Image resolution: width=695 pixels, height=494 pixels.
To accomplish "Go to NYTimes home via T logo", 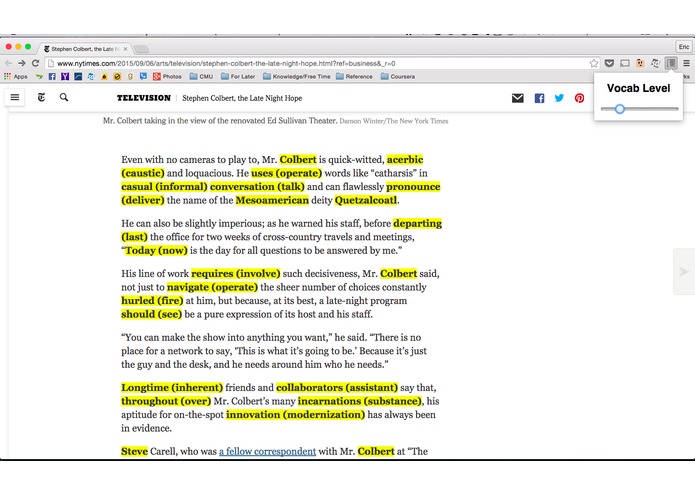I will pyautogui.click(x=41, y=97).
